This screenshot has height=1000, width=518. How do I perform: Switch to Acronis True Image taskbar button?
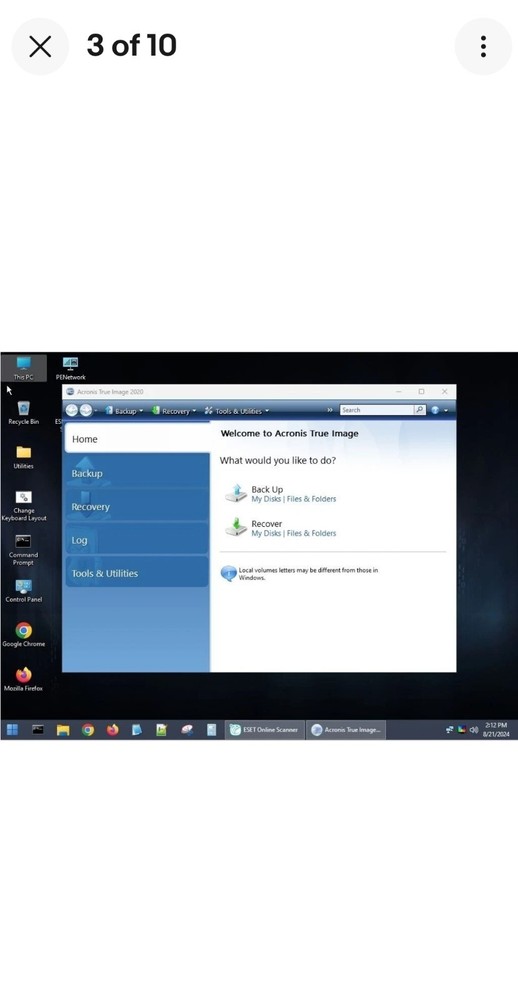346,730
